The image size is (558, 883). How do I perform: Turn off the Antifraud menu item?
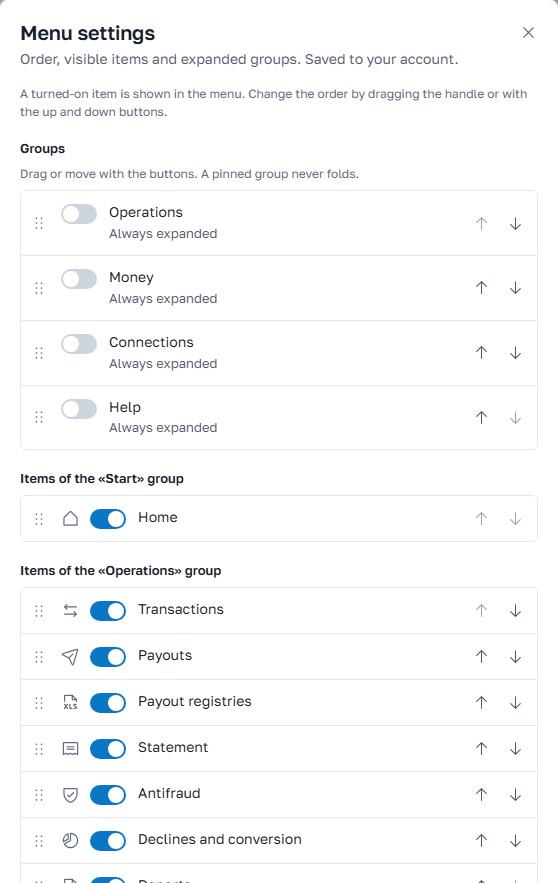tap(108, 795)
